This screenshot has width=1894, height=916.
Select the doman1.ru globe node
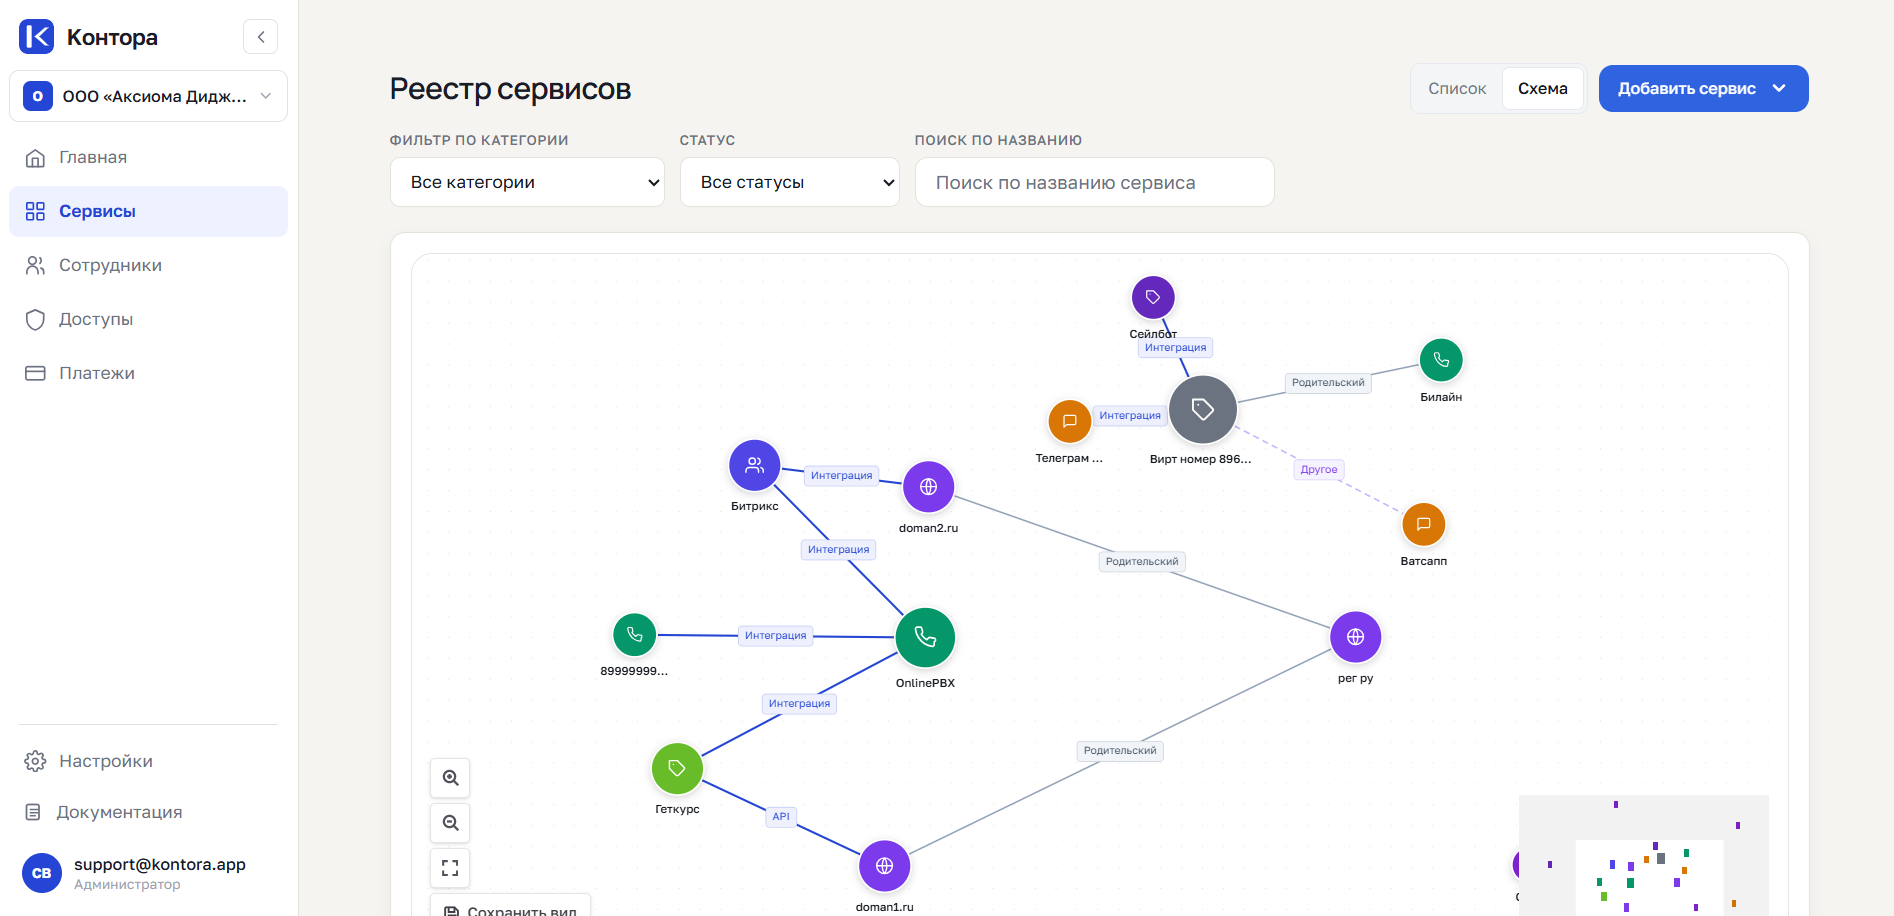884,865
